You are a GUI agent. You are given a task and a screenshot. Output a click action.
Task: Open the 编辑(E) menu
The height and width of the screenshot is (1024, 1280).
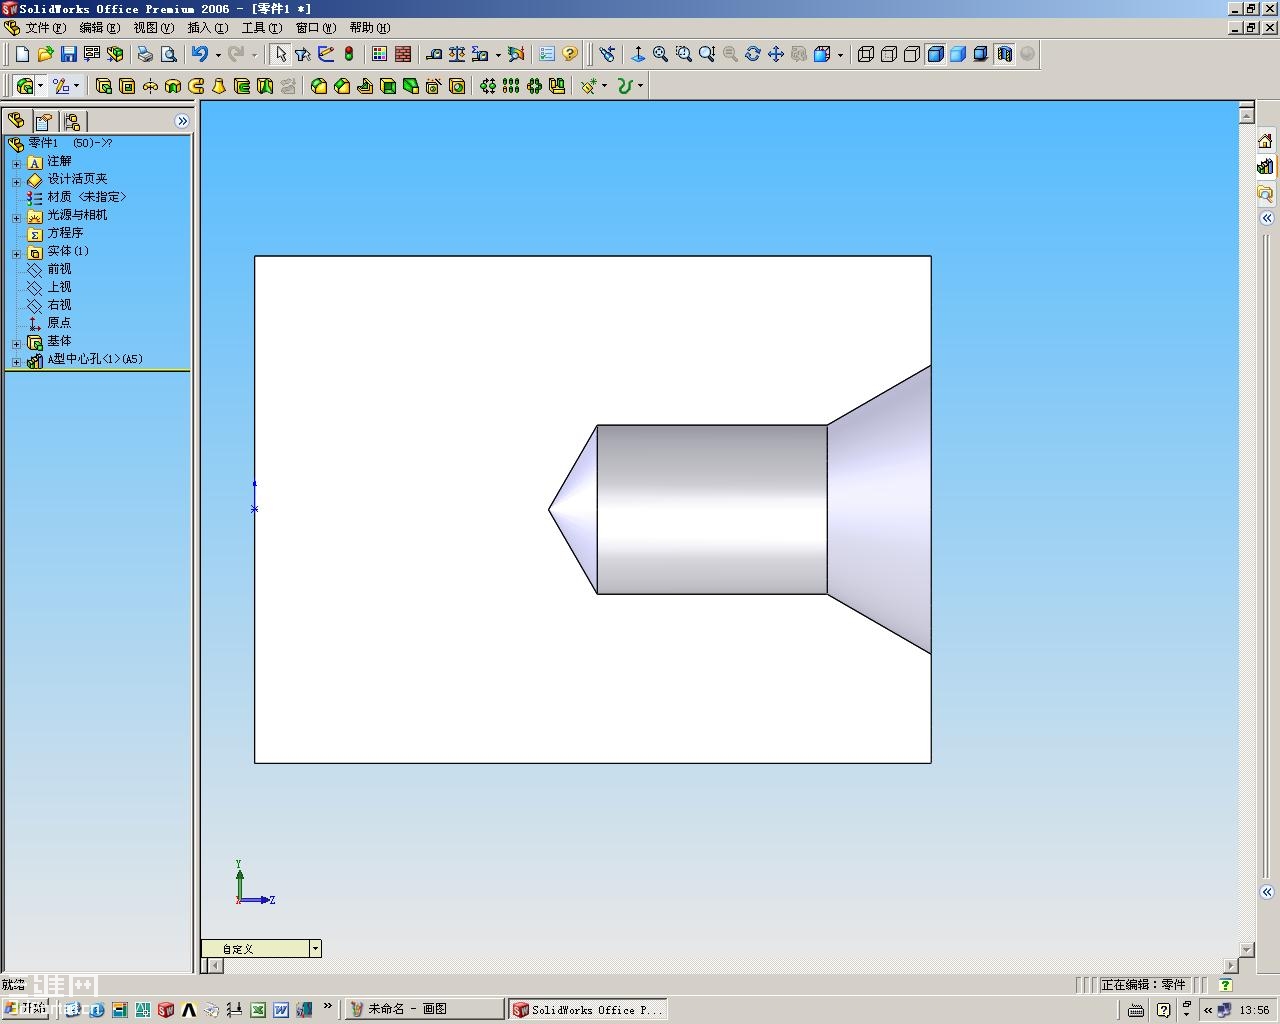99,28
